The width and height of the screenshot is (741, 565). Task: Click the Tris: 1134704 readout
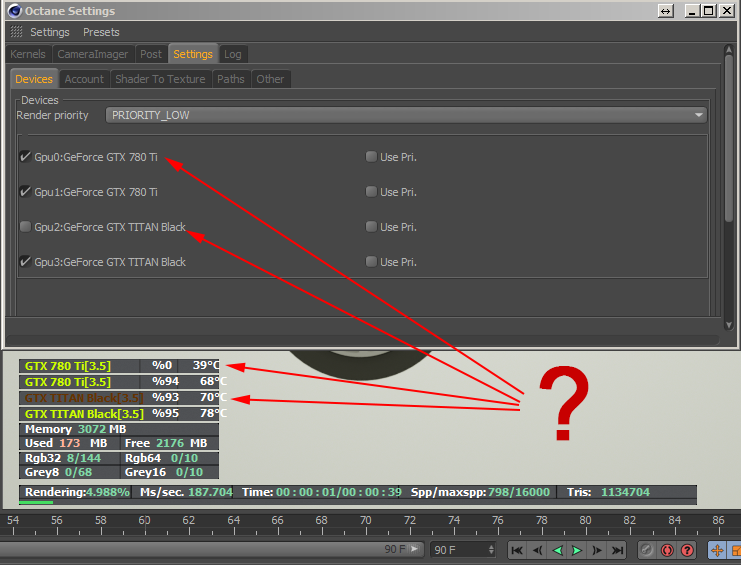(x=608, y=492)
